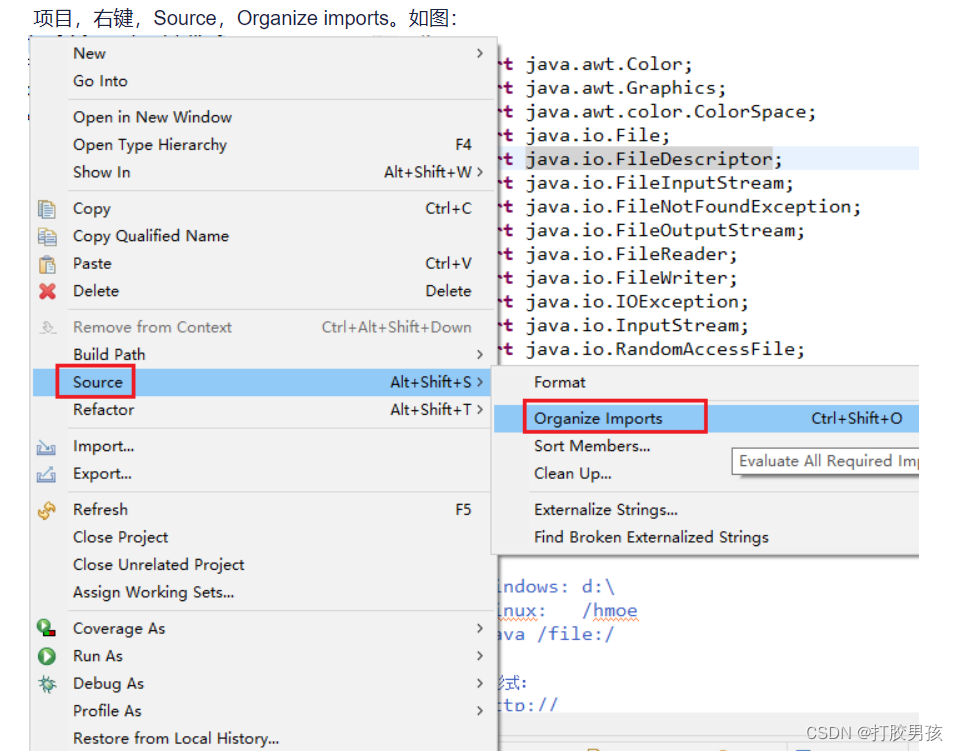
Task: Select Clean Up... submenu entry
Action: click(x=707, y=474)
